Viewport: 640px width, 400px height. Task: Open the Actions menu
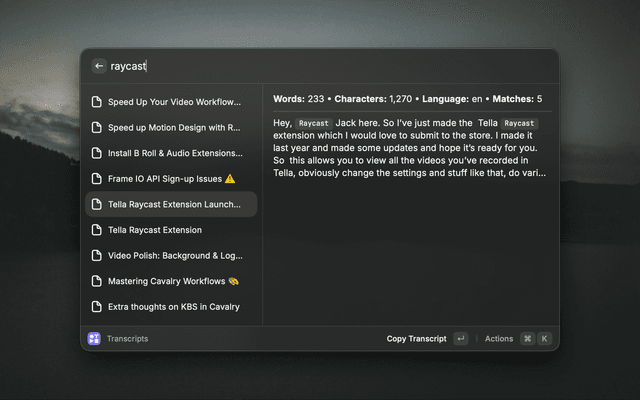498,339
